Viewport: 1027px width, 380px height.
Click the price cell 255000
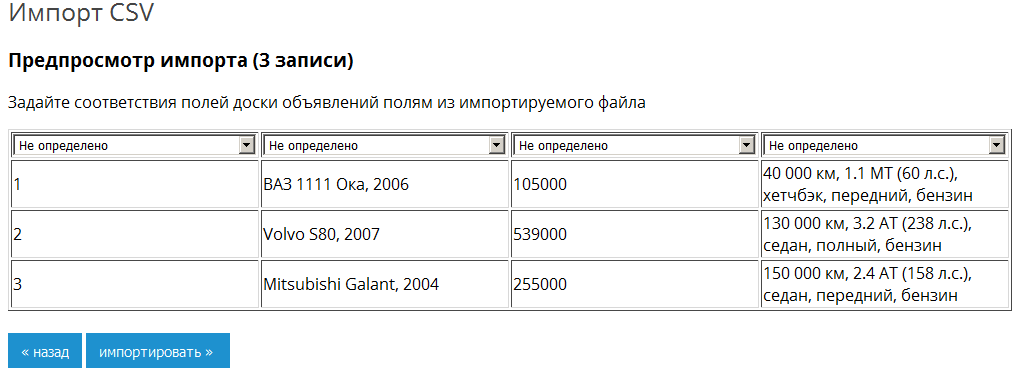tap(635, 284)
